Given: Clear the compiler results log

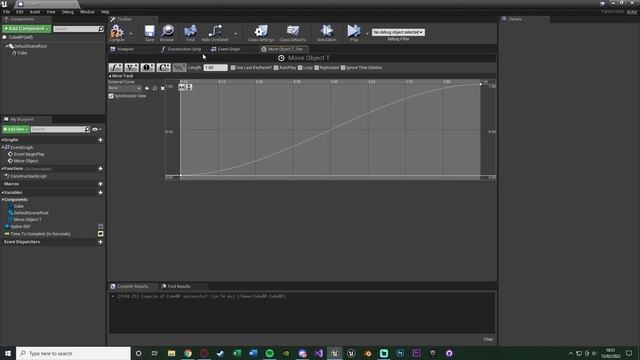Looking at the screenshot, I should (488, 339).
